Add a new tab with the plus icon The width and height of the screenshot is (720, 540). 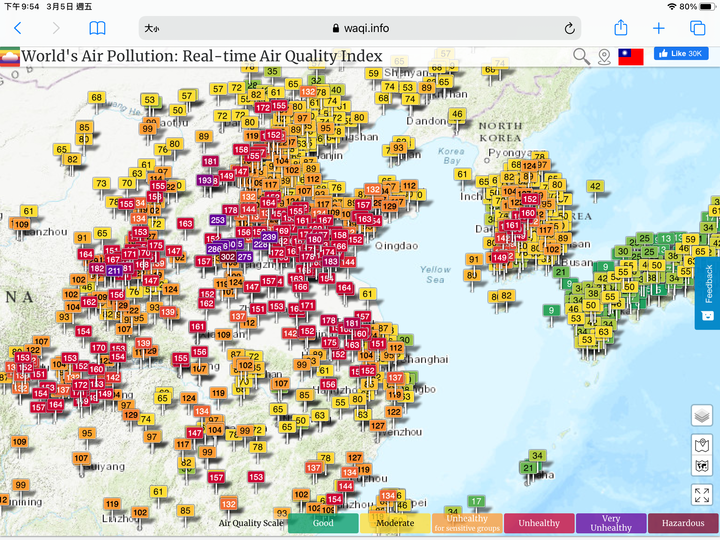[659, 28]
